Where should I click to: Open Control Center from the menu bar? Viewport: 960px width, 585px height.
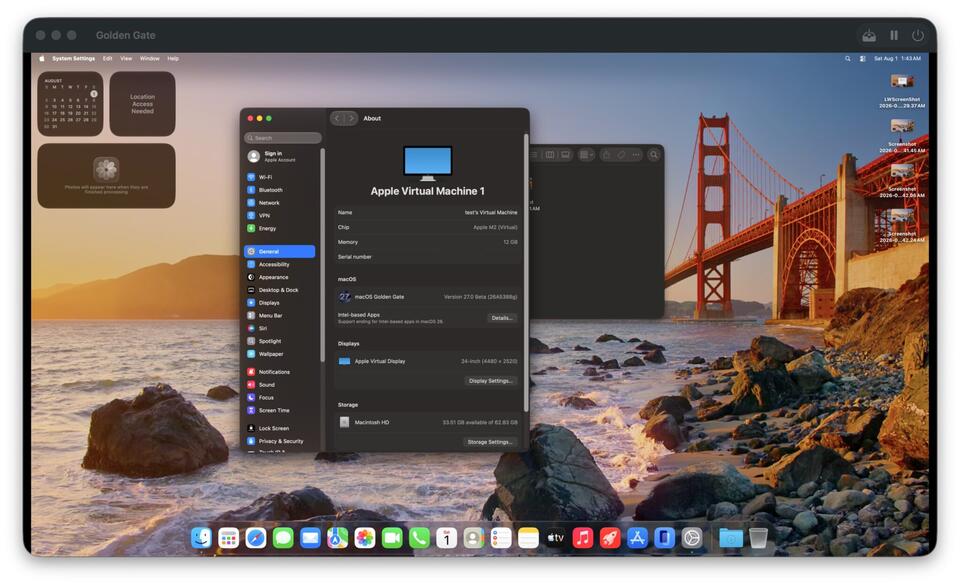coord(863,59)
